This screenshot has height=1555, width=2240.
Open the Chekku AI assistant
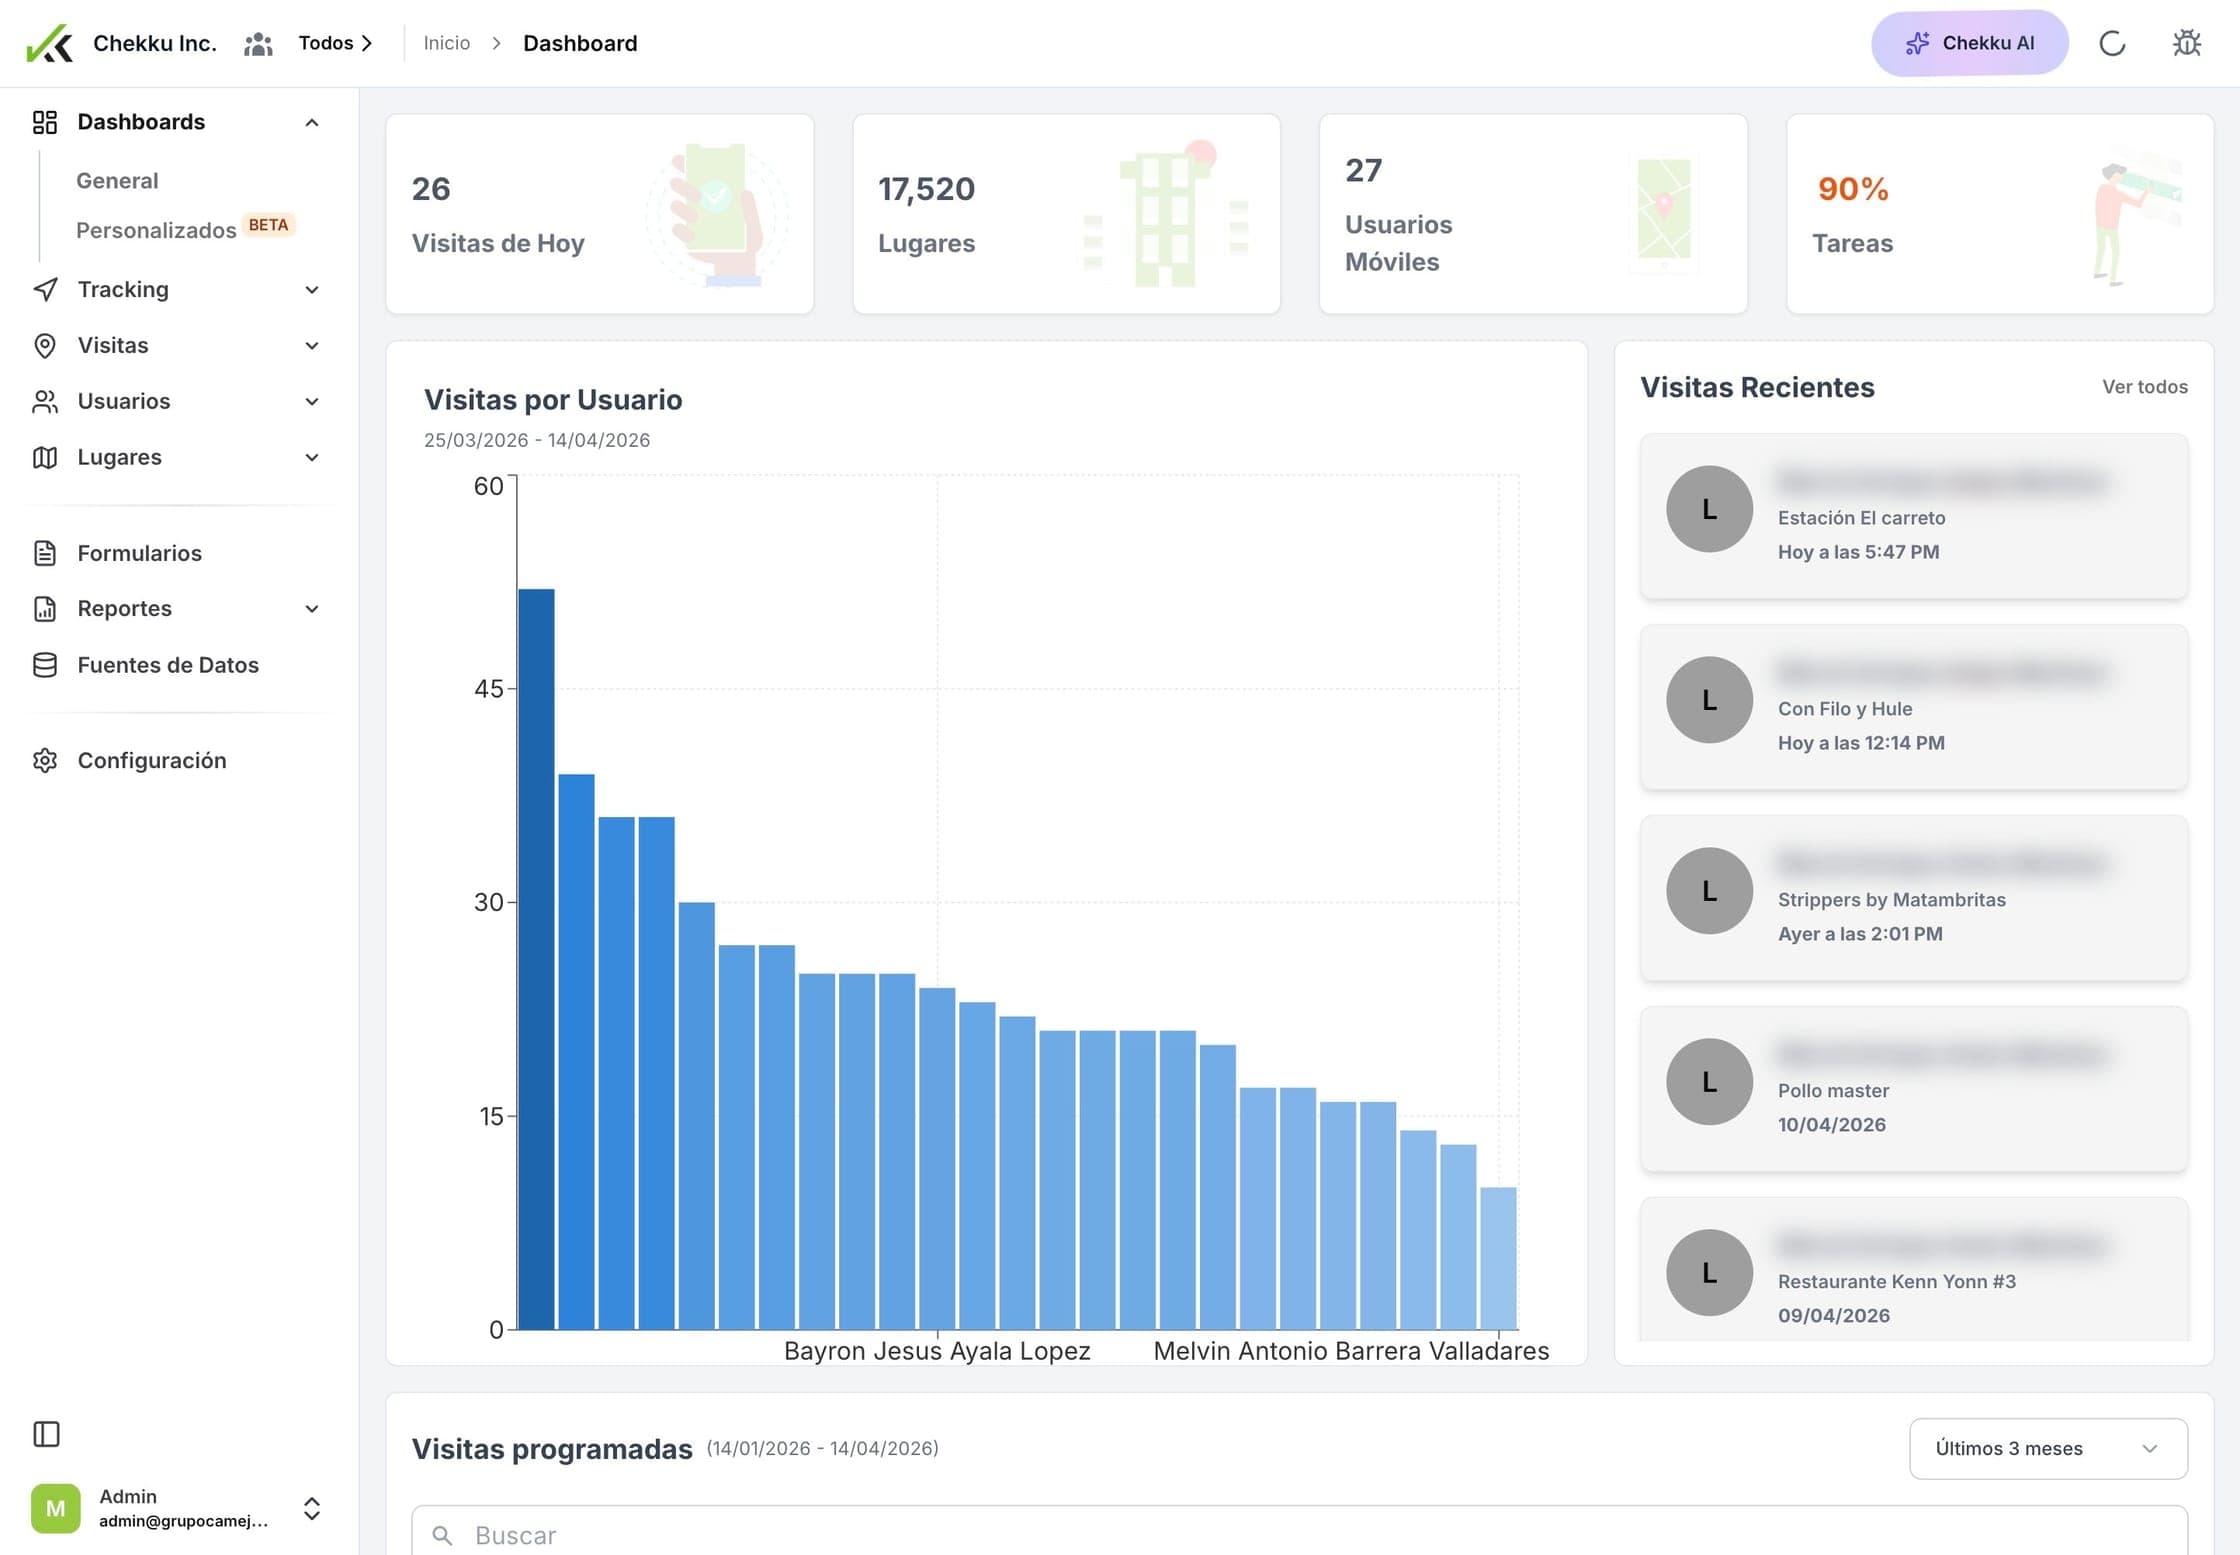pos(1968,42)
